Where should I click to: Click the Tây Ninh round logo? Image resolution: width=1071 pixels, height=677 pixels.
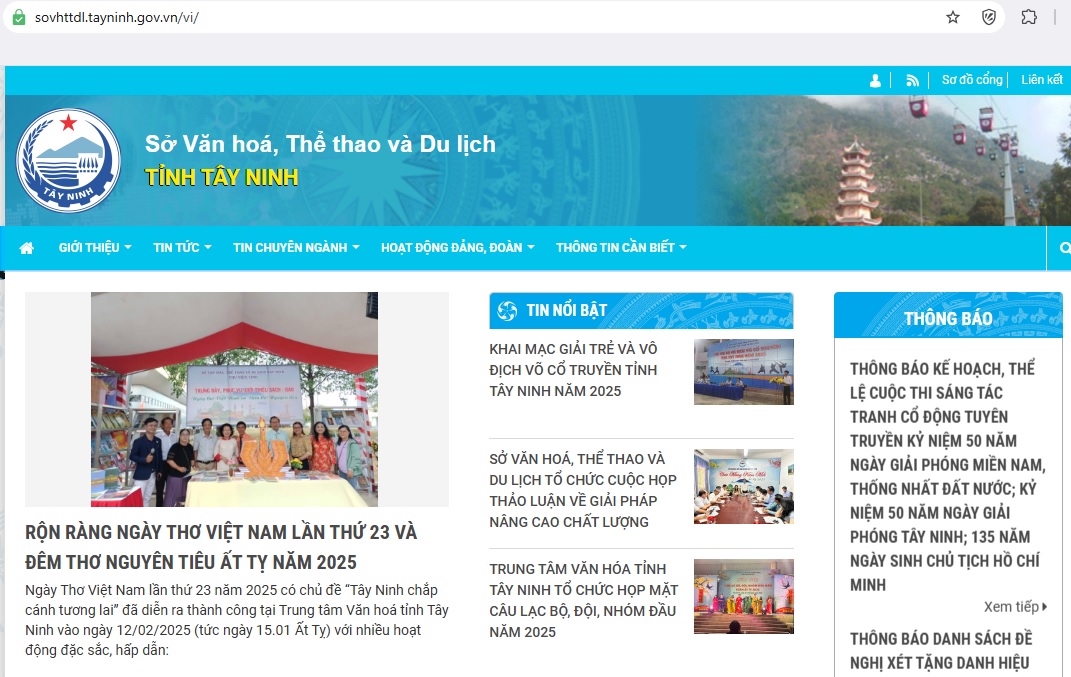tap(69, 160)
